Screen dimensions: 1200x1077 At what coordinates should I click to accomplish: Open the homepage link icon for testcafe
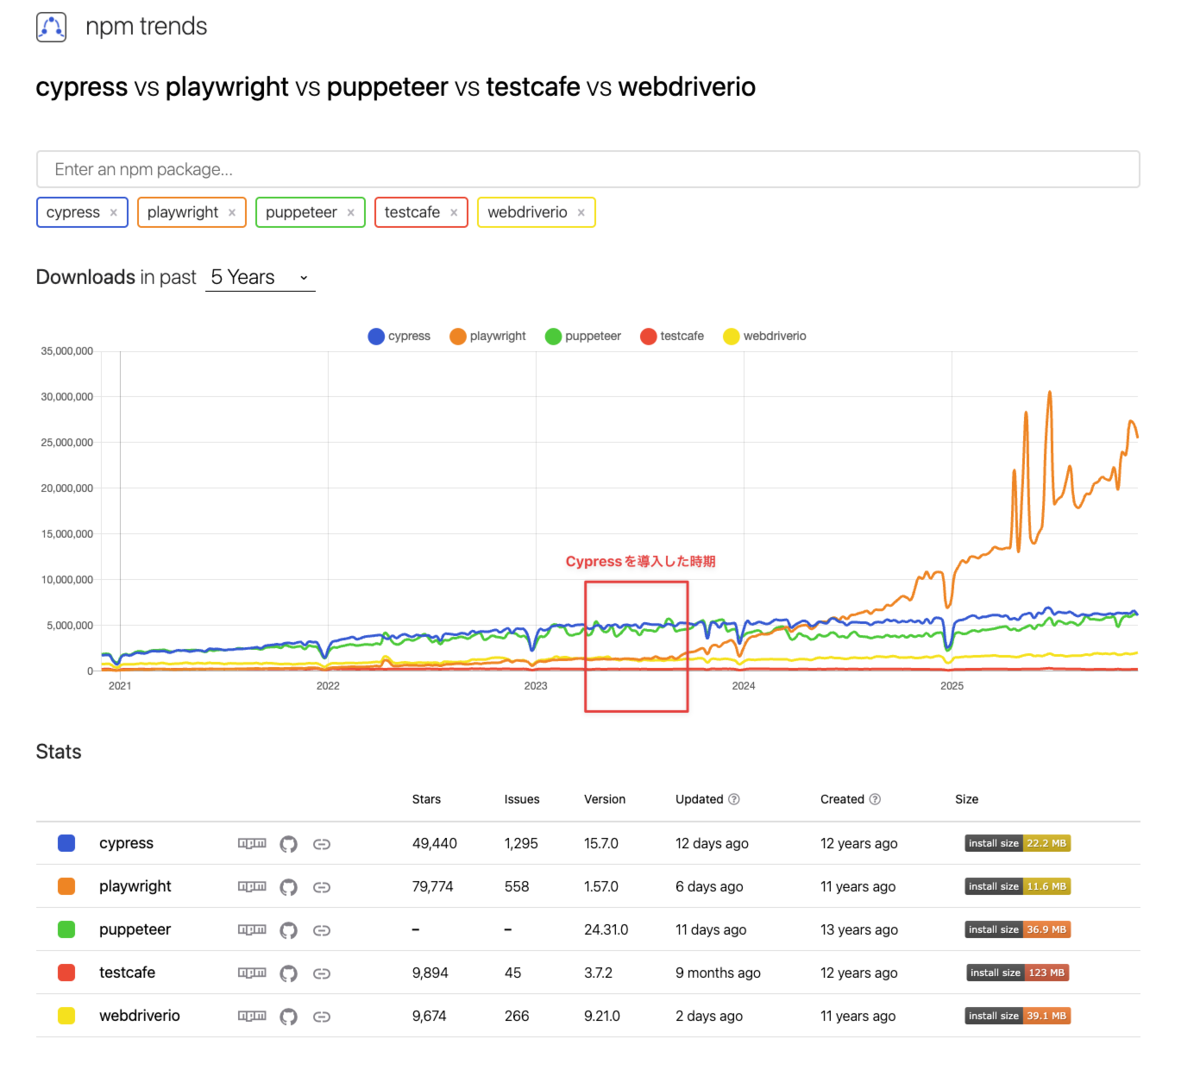(322, 973)
